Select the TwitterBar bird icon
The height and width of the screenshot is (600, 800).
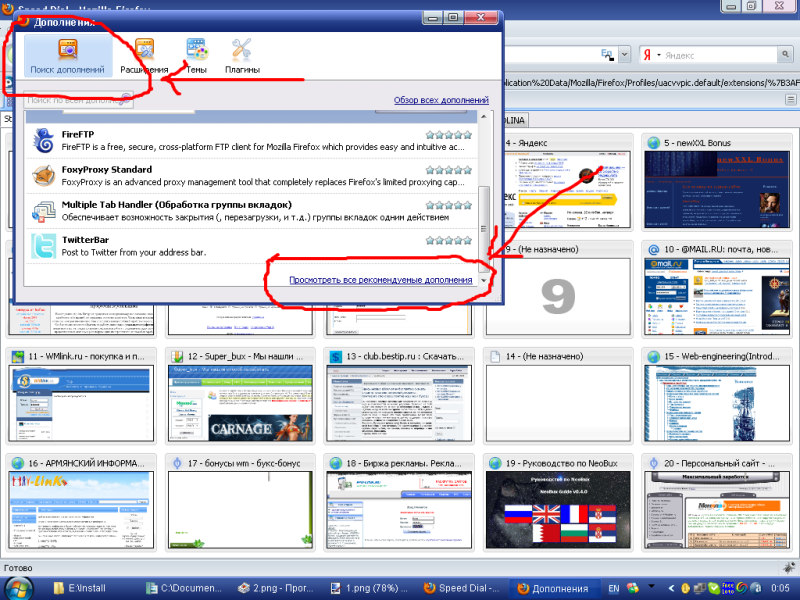point(44,246)
